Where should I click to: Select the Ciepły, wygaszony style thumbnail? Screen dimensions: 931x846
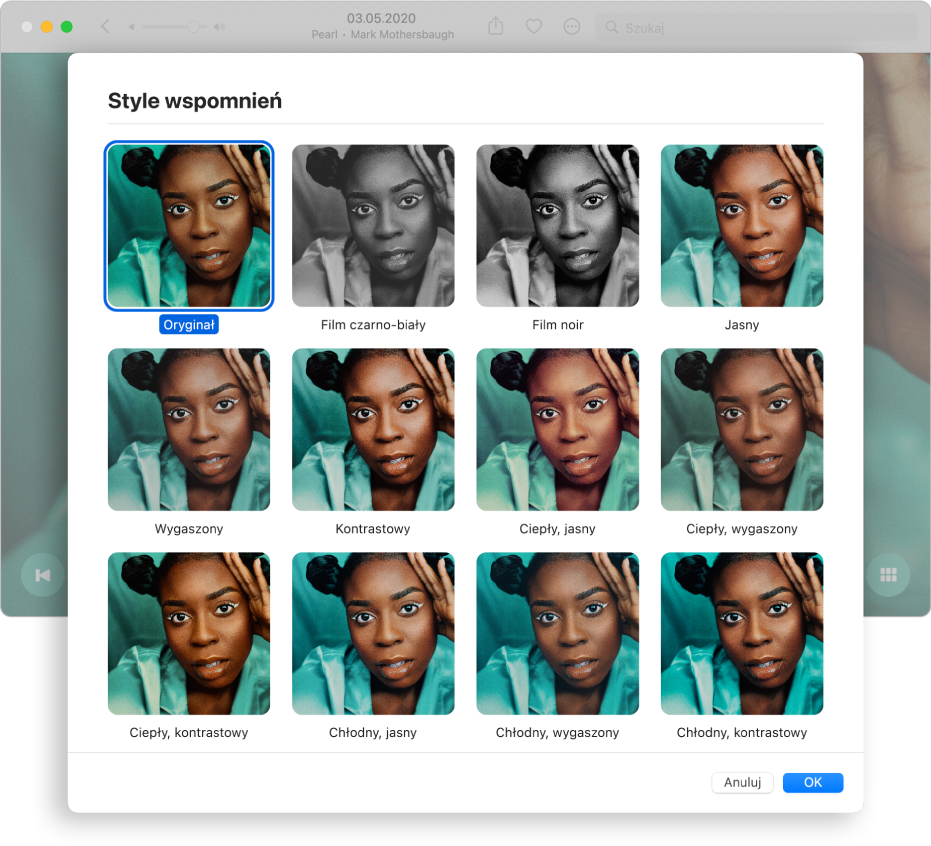pos(742,430)
